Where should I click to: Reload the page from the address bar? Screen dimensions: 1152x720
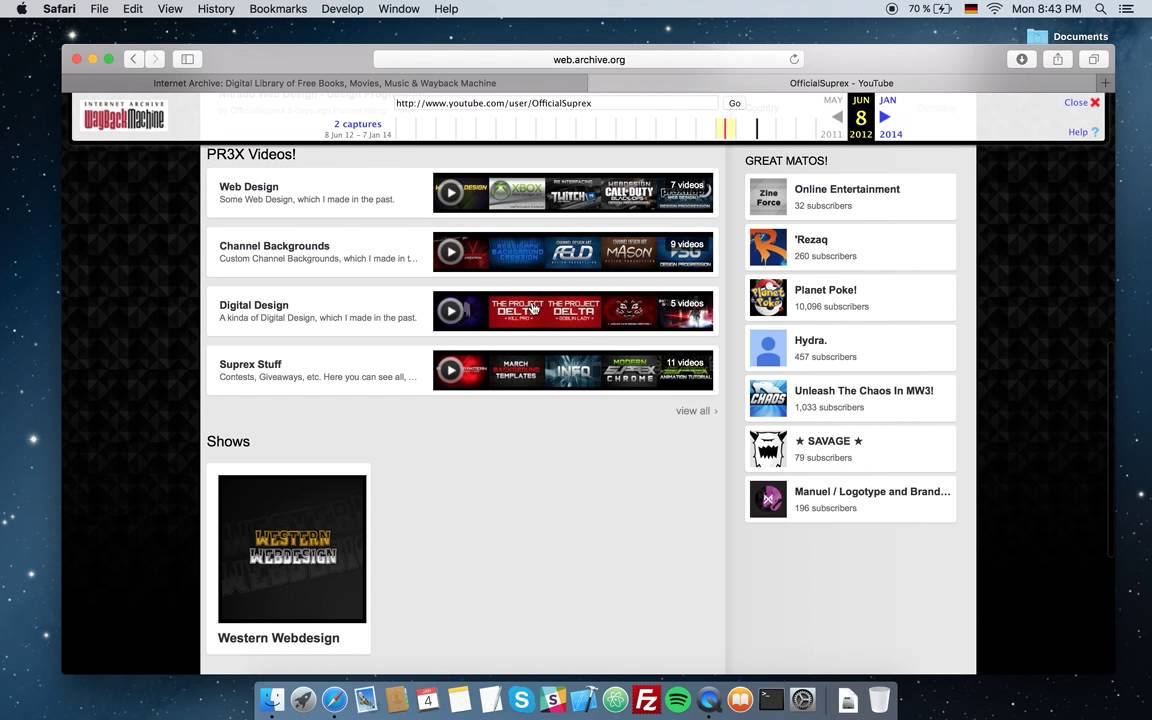click(794, 60)
